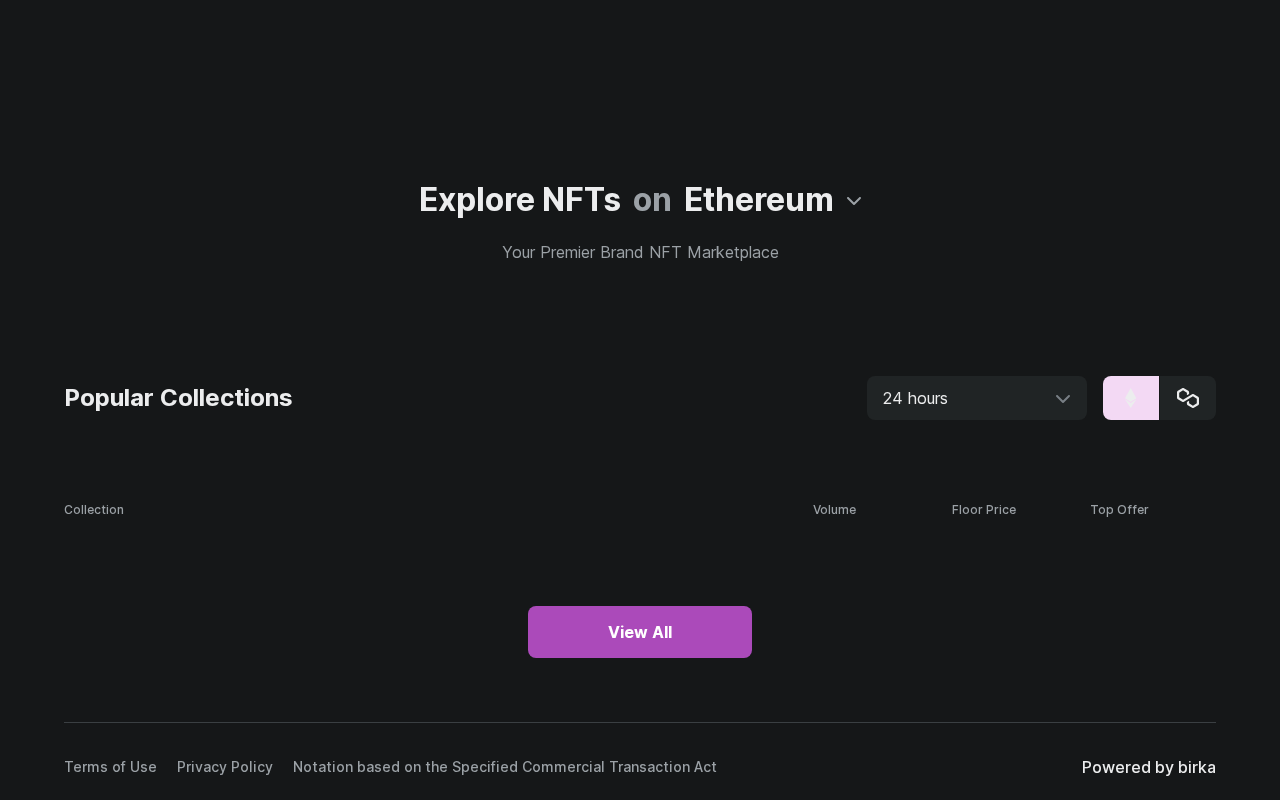This screenshot has height=800, width=1280.
Task: Open the Specified Commercial Transaction Act notation link
Action: [x=504, y=767]
